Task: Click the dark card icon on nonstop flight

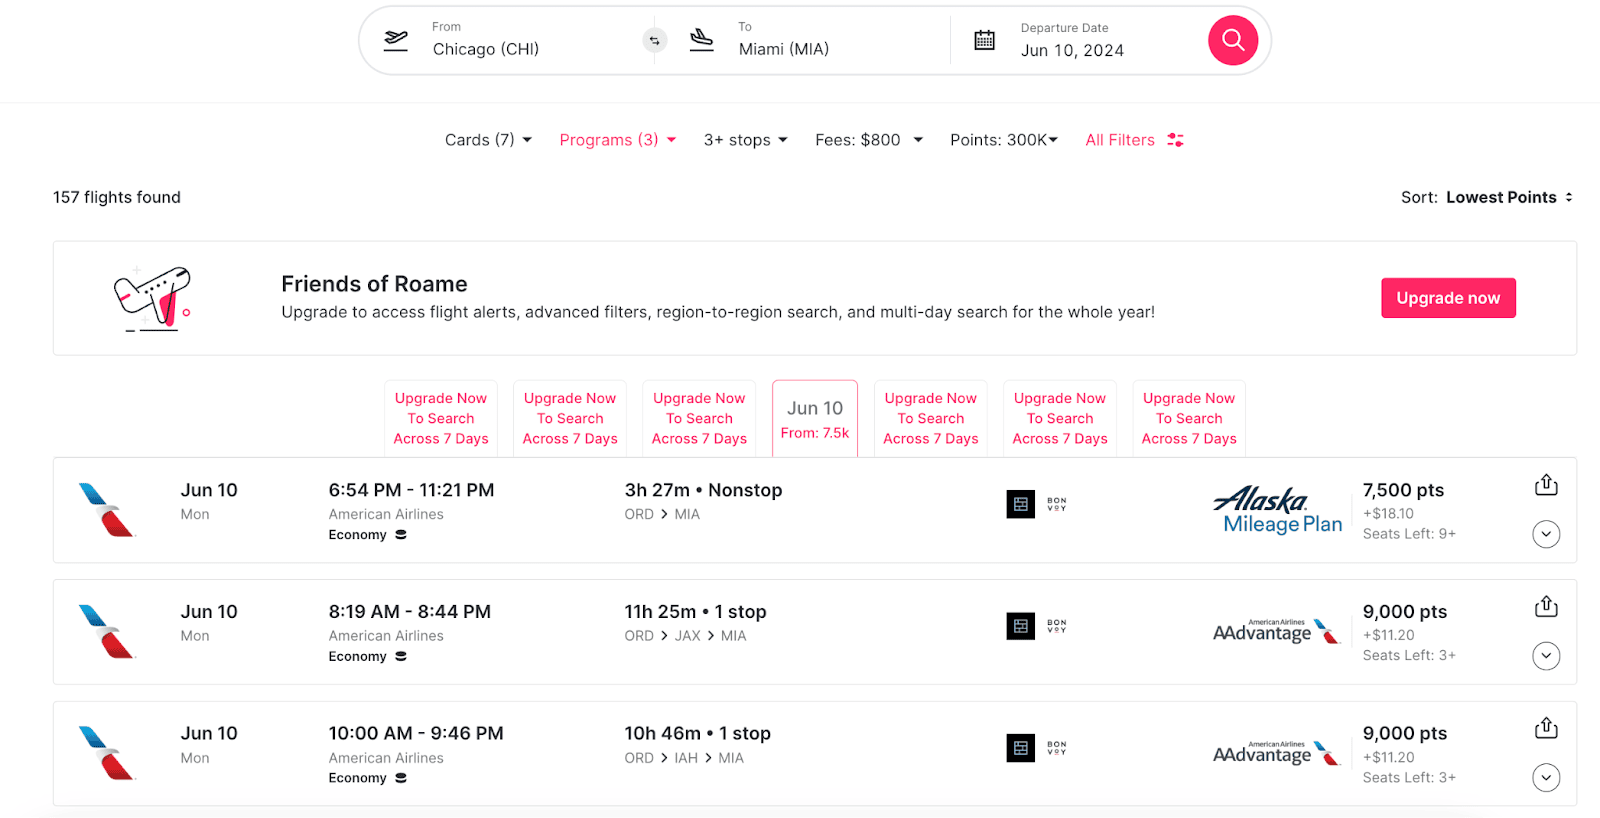Action: pos(1021,504)
